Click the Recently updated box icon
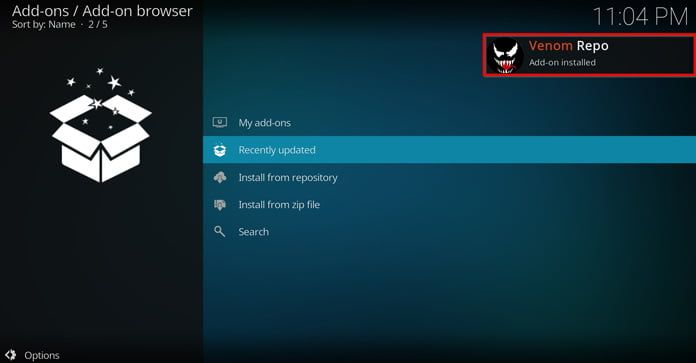Viewport: 696px width, 363px height. tap(220, 150)
